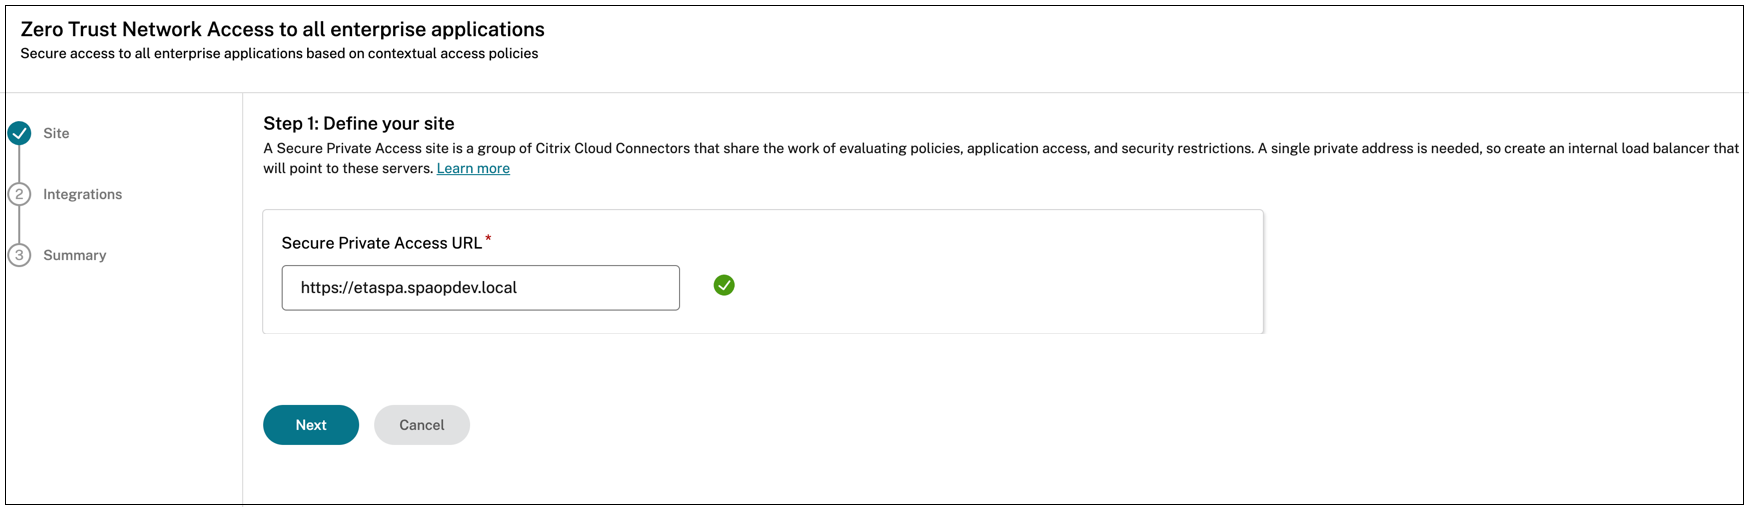Focus the Secure Private Access URL field
This screenshot has height=507, width=1749.
480,288
